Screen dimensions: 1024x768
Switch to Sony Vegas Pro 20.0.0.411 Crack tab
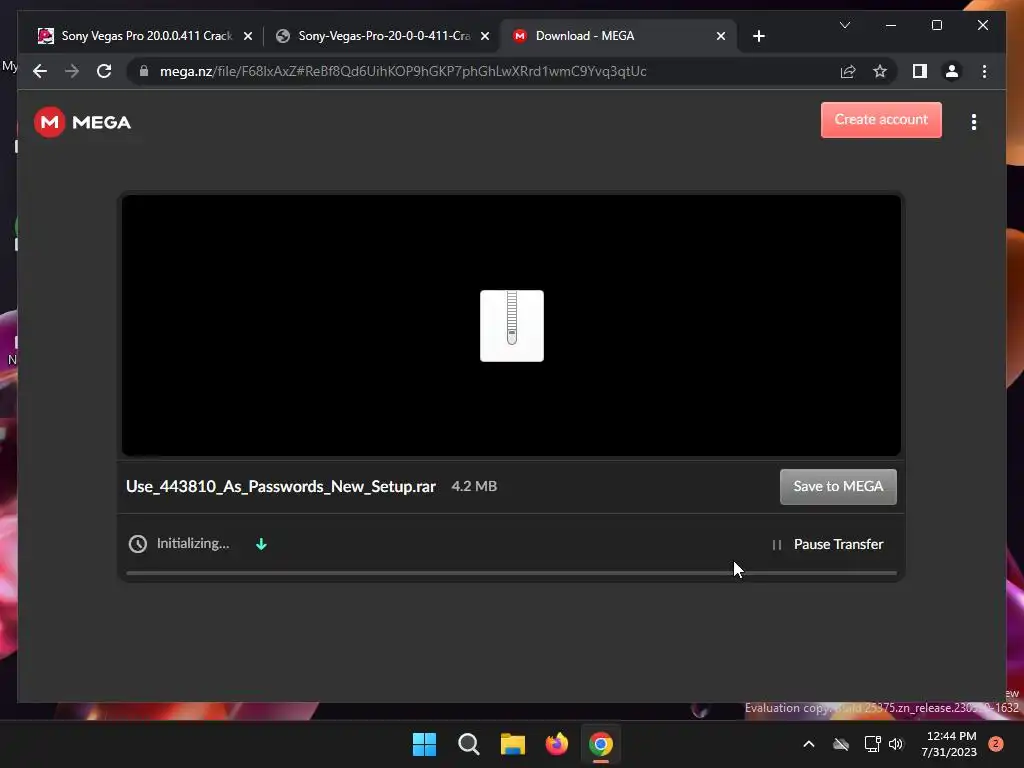pos(146,36)
